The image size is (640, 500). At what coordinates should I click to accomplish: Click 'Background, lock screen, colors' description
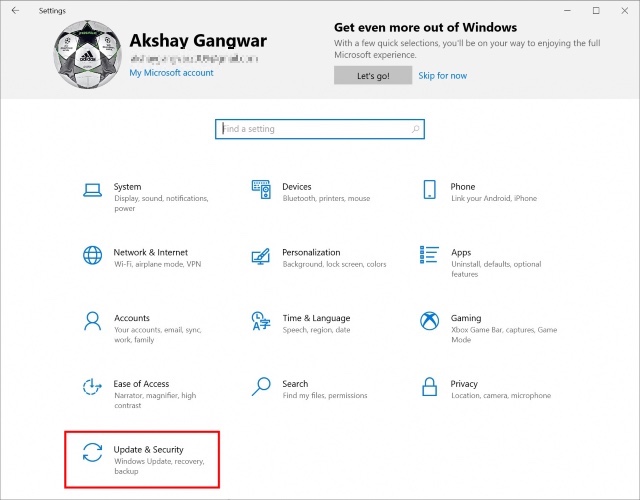click(334, 264)
